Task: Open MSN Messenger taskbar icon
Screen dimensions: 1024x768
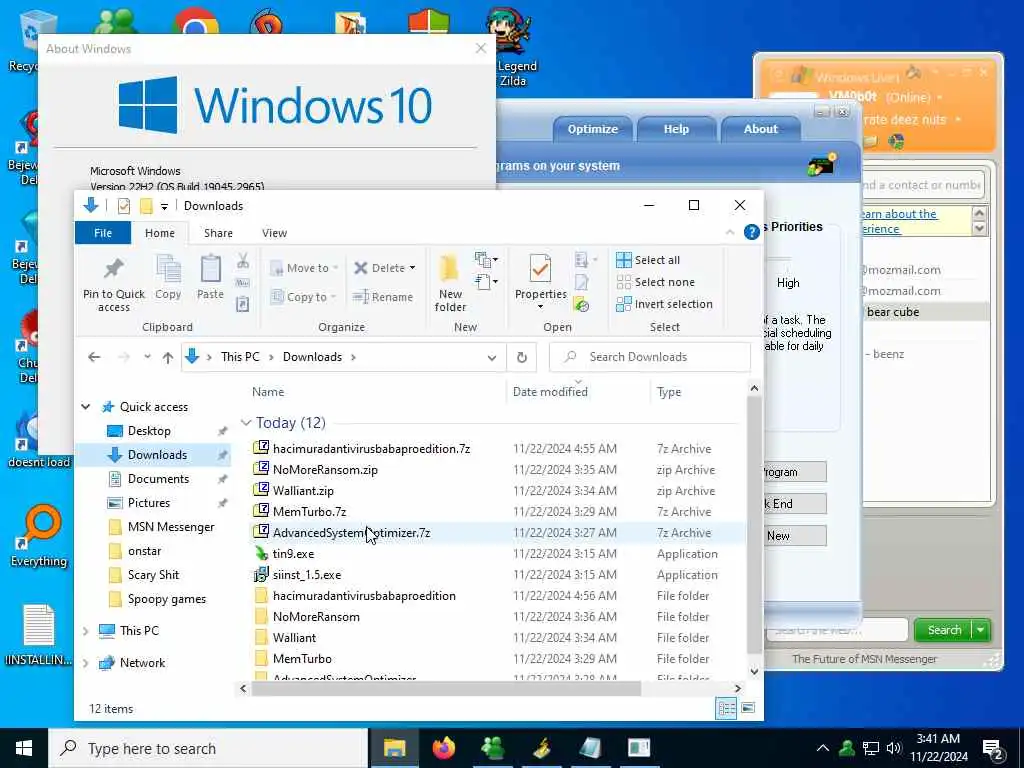Action: 493,748
